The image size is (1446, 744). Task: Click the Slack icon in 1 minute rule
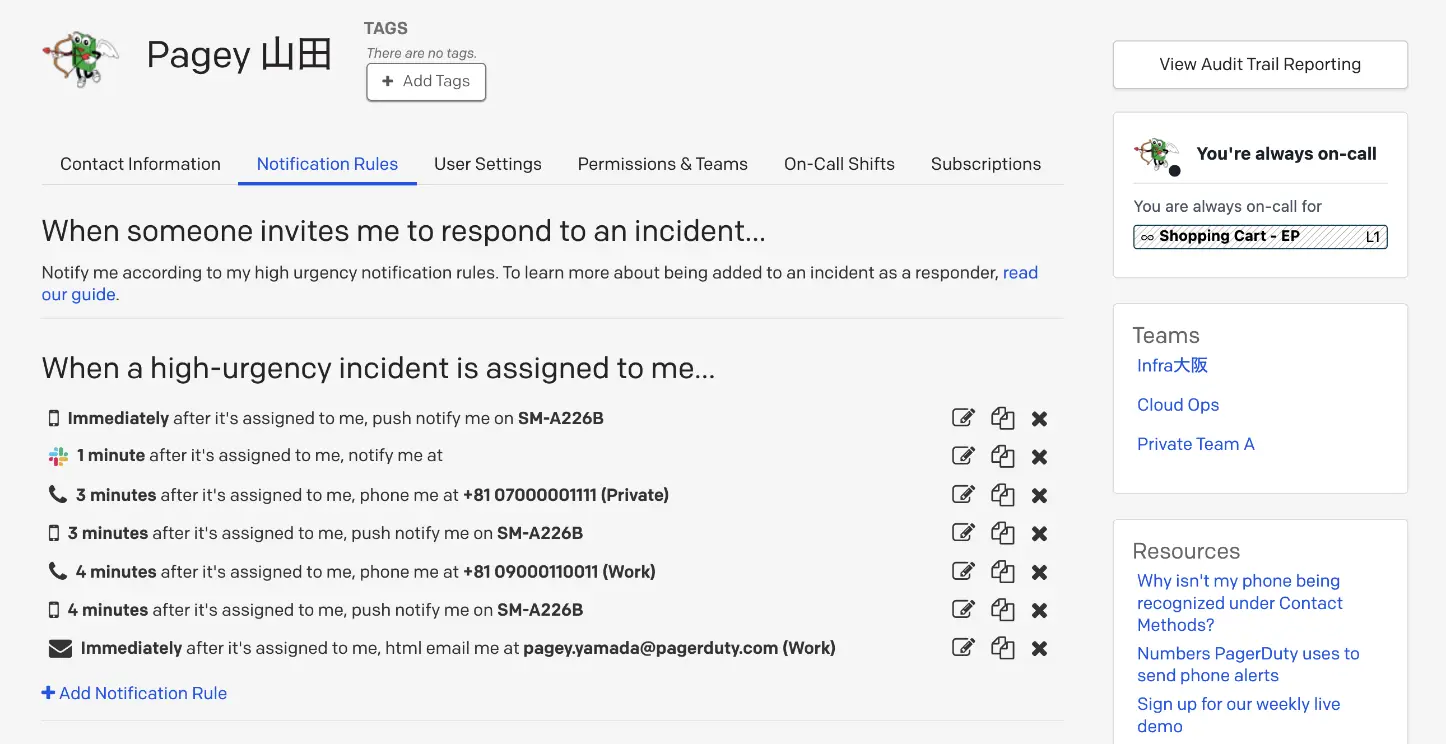tap(58, 456)
